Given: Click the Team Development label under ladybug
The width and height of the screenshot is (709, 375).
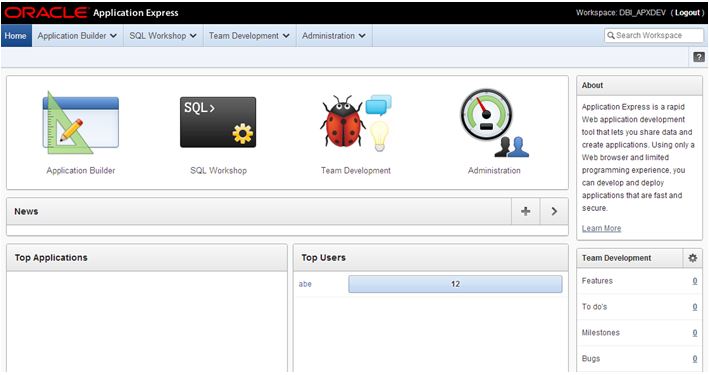Looking at the screenshot, I should [x=356, y=171].
